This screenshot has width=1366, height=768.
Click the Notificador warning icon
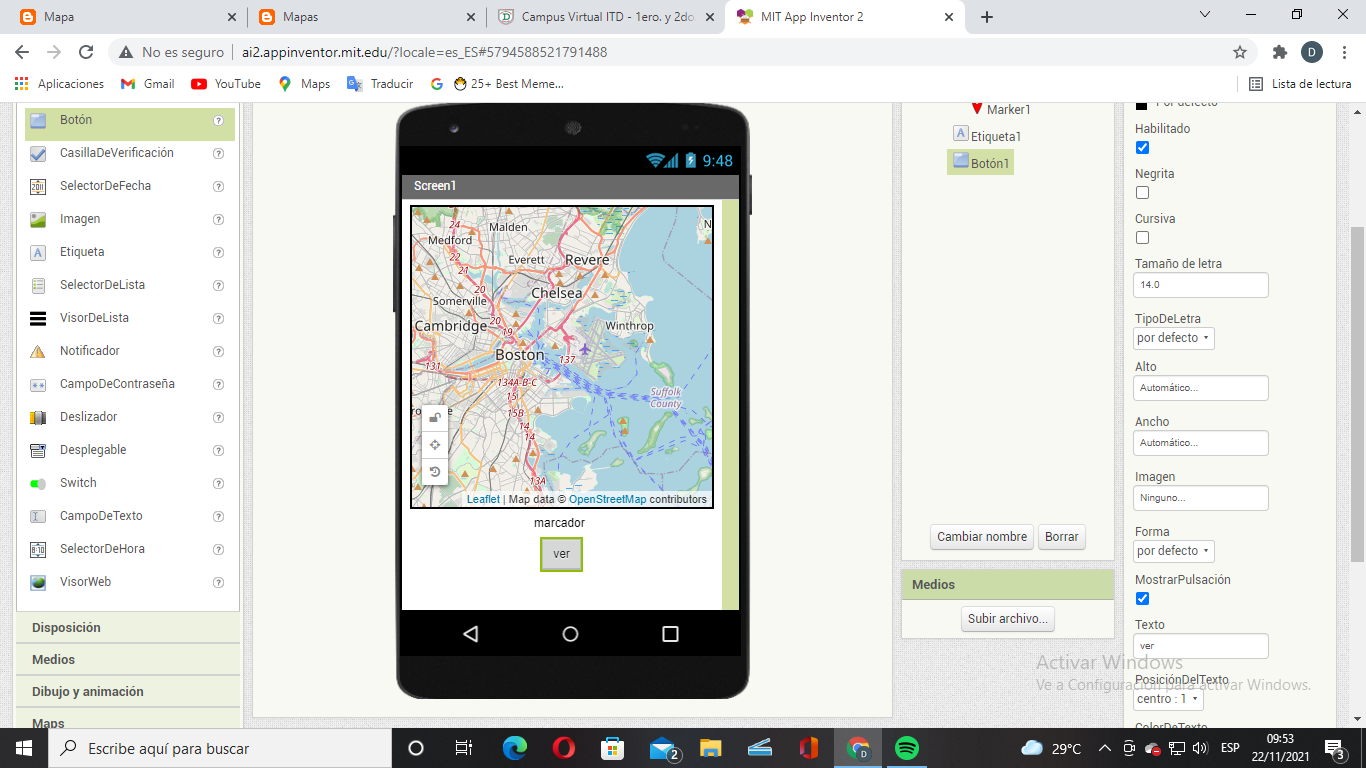point(38,351)
